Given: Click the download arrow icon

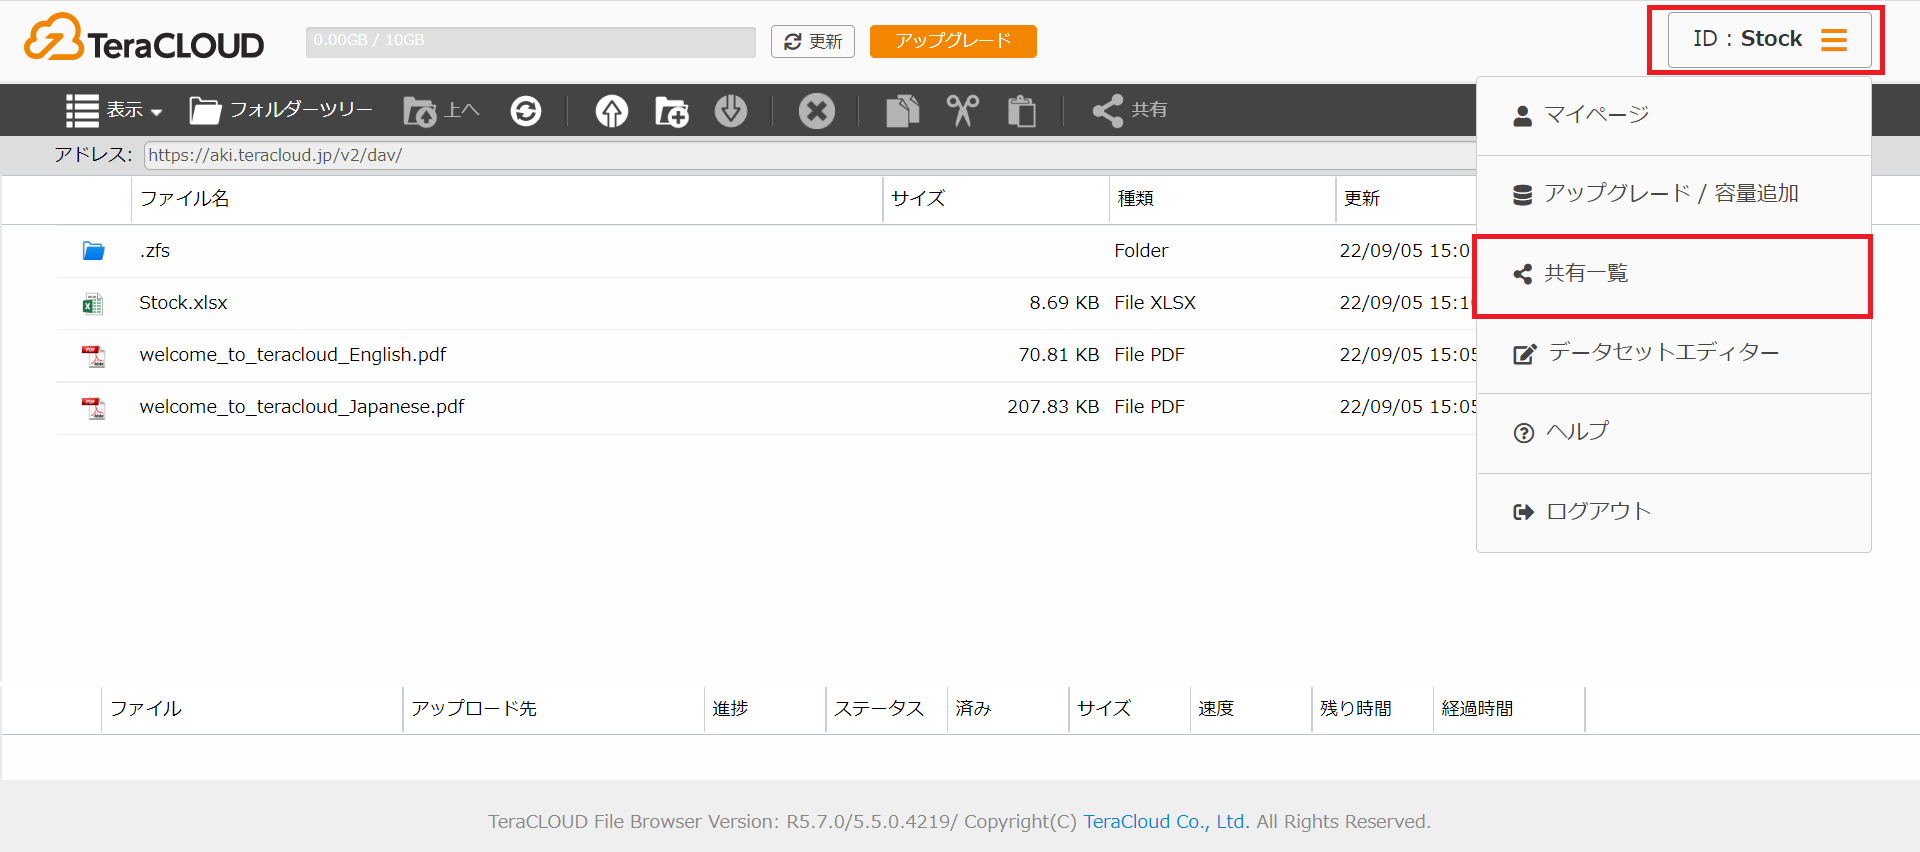Looking at the screenshot, I should click(731, 110).
